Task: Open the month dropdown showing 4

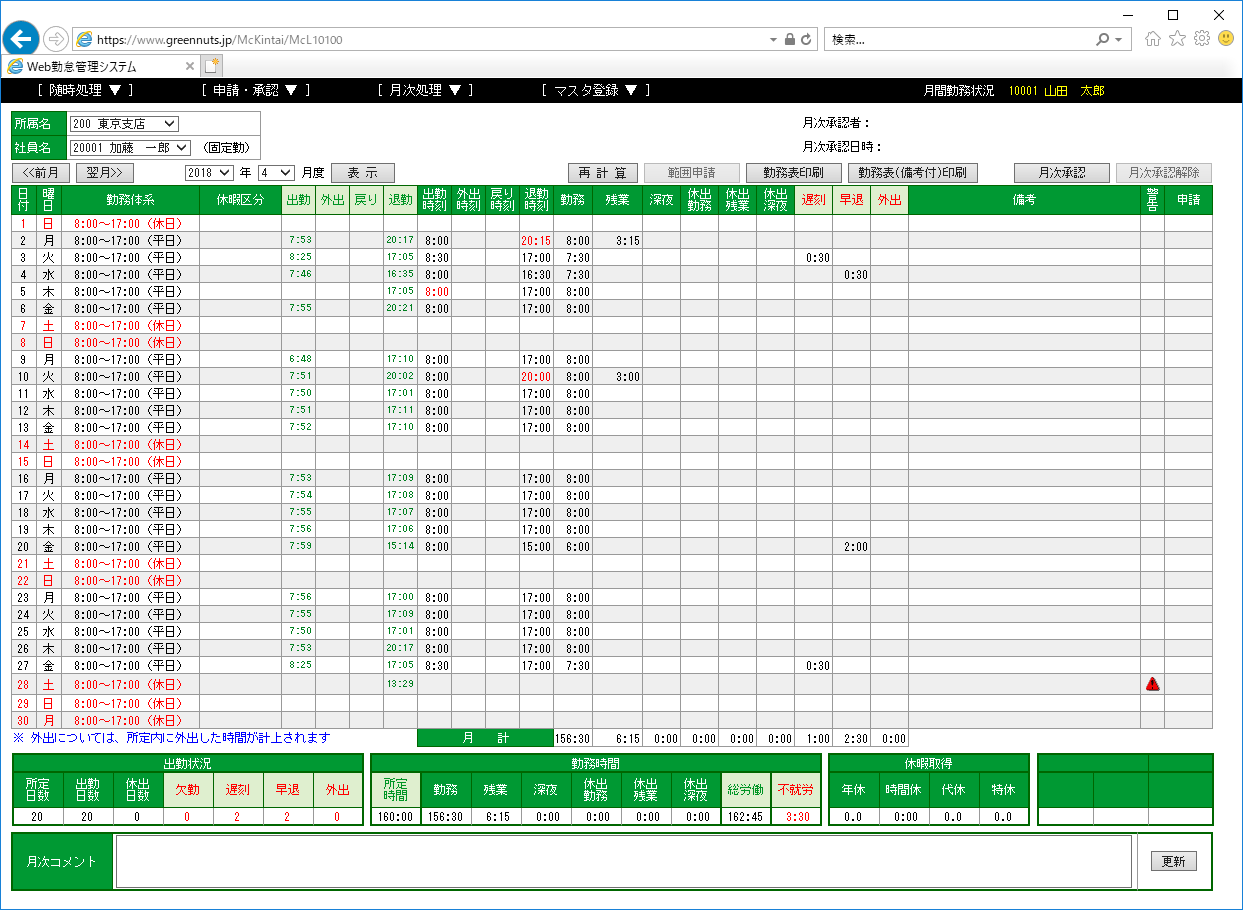Action: [x=276, y=173]
